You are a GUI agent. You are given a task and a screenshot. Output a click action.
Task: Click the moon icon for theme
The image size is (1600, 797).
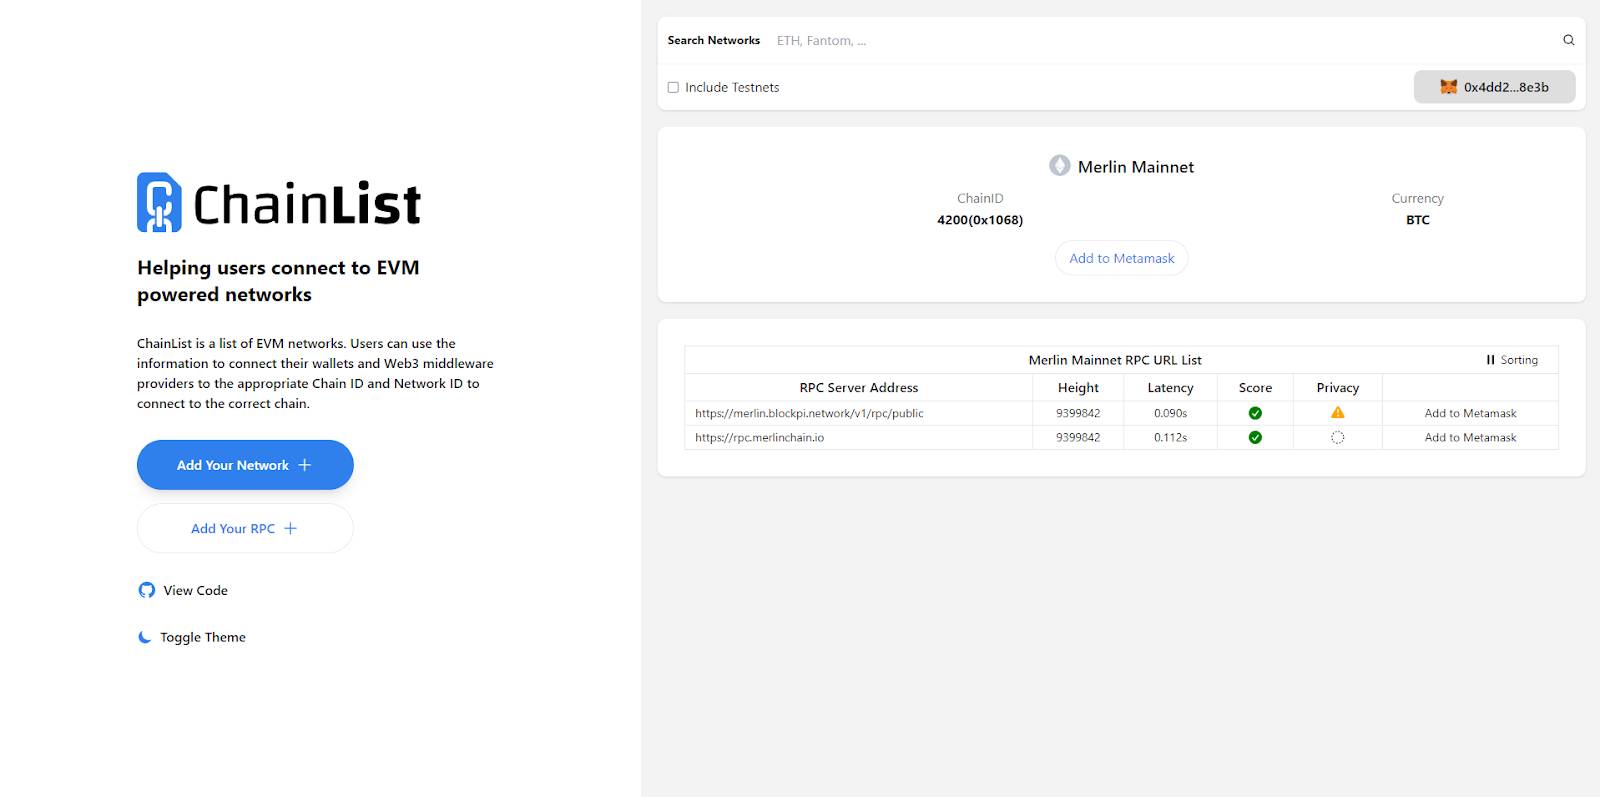[x=145, y=637]
